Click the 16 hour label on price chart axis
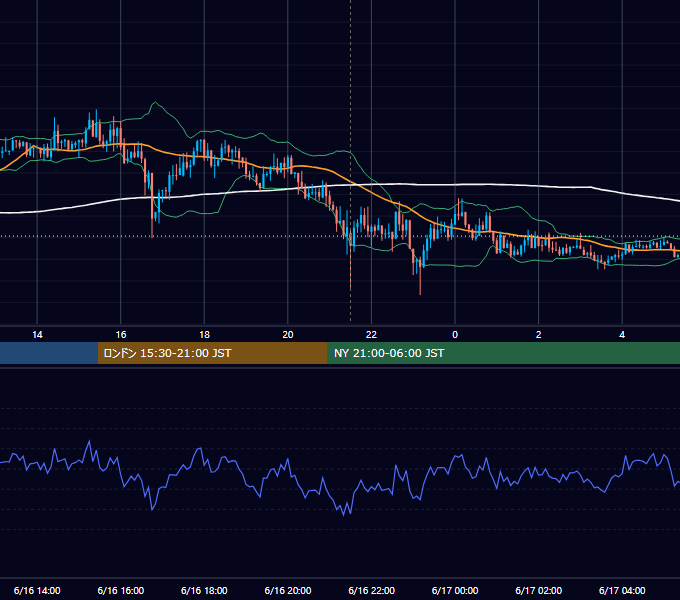 [x=121, y=335]
